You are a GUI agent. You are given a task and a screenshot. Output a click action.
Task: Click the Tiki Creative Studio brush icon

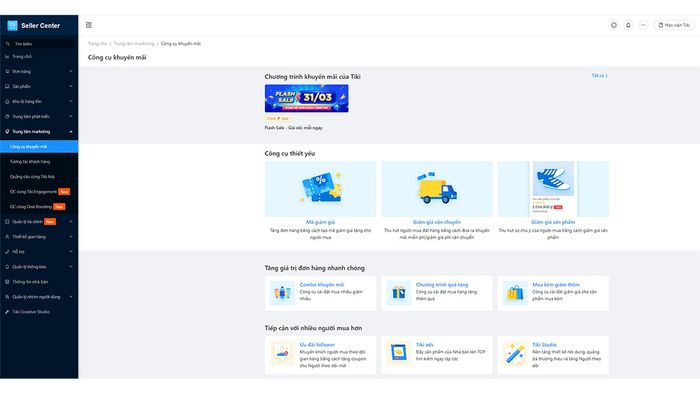7,312
